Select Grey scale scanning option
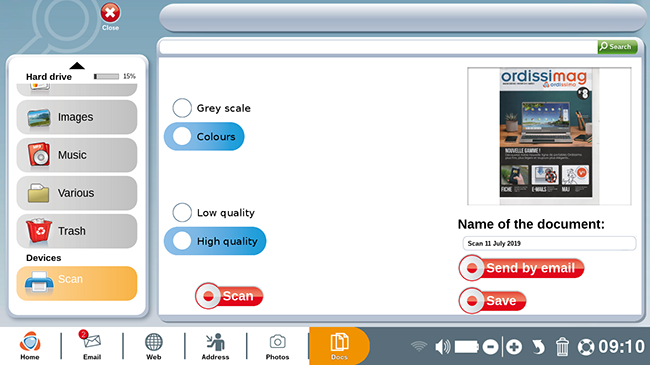 [211, 108]
